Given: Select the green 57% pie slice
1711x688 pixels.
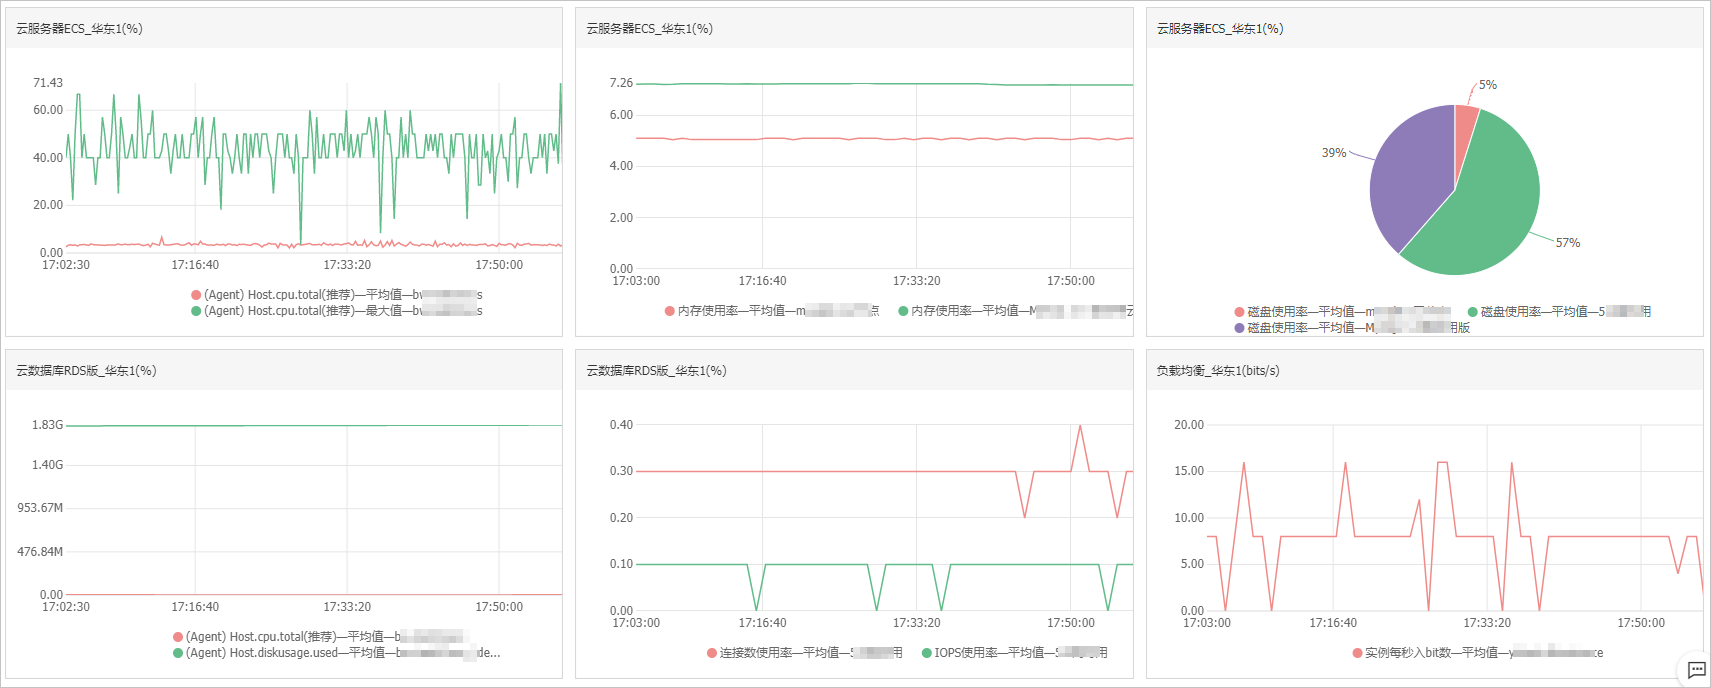Looking at the screenshot, I should (x=1485, y=205).
